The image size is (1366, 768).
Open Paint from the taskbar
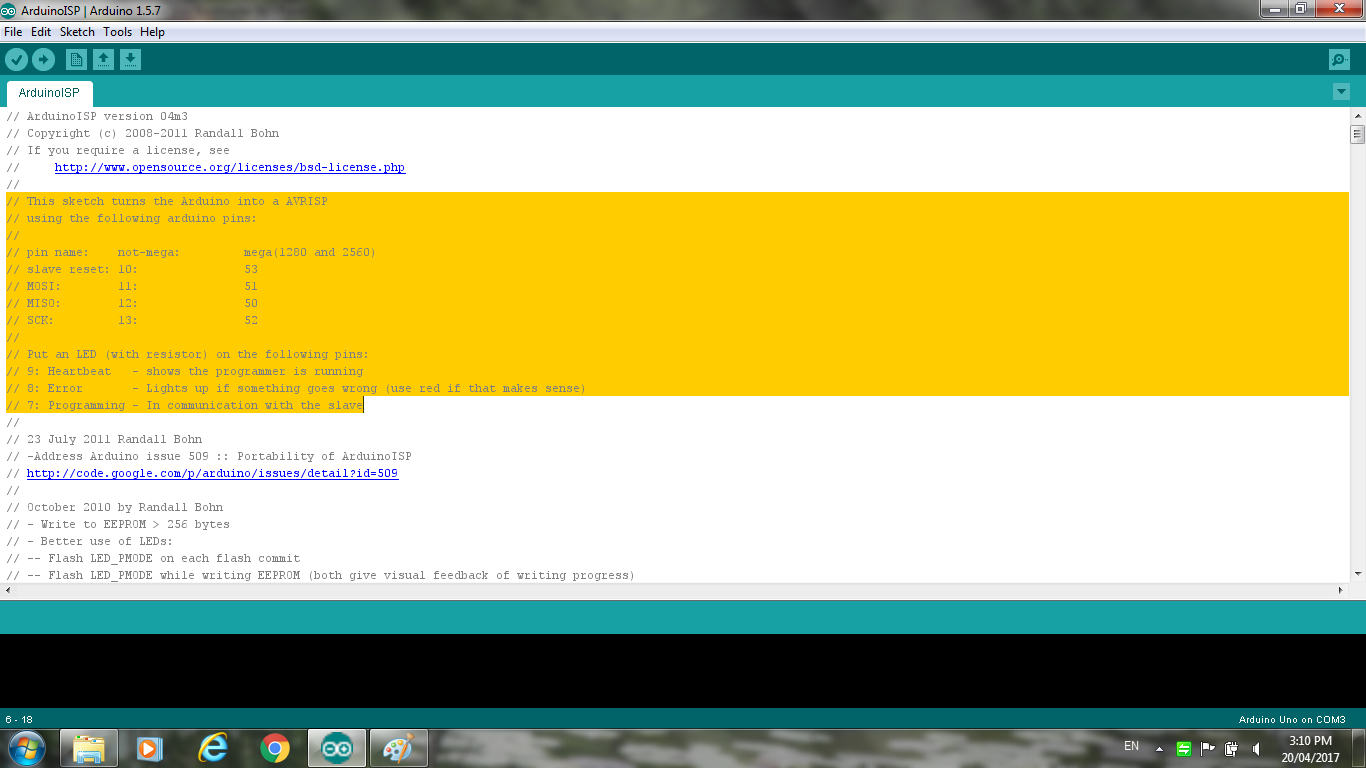(399, 748)
